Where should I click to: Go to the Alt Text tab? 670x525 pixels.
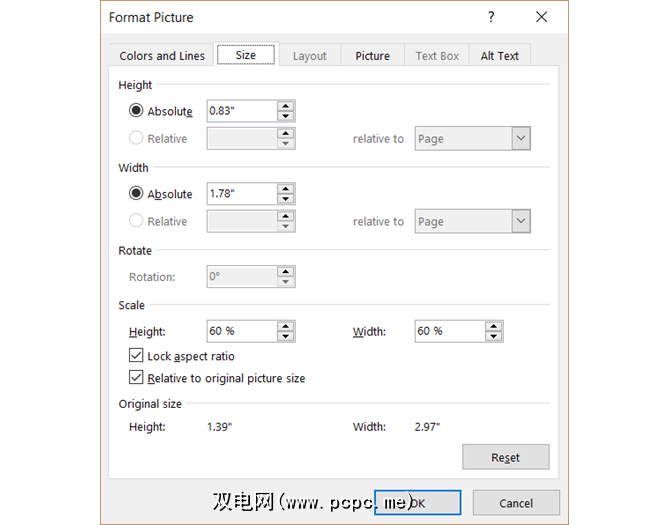pyautogui.click(x=499, y=56)
